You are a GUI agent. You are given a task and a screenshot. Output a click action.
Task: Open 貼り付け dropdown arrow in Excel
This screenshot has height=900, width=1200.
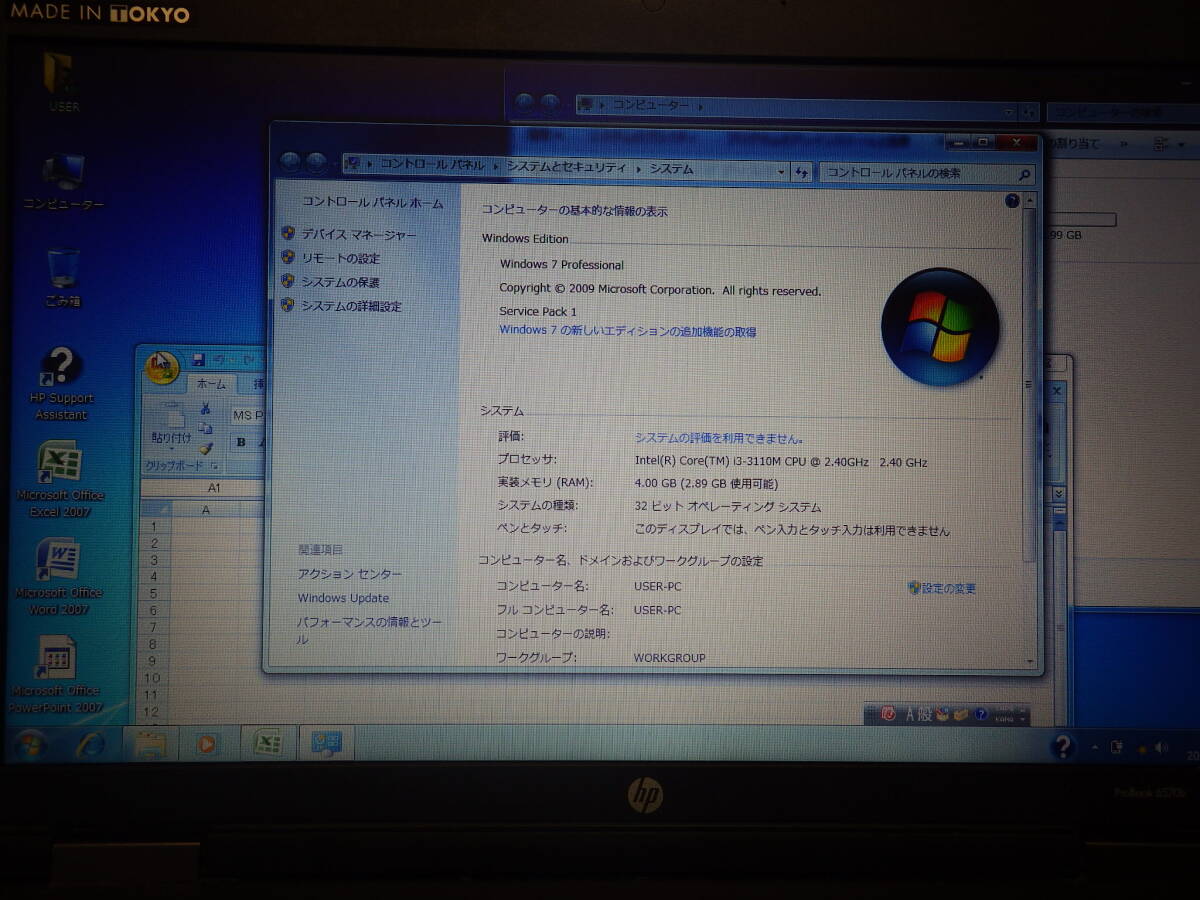171,449
